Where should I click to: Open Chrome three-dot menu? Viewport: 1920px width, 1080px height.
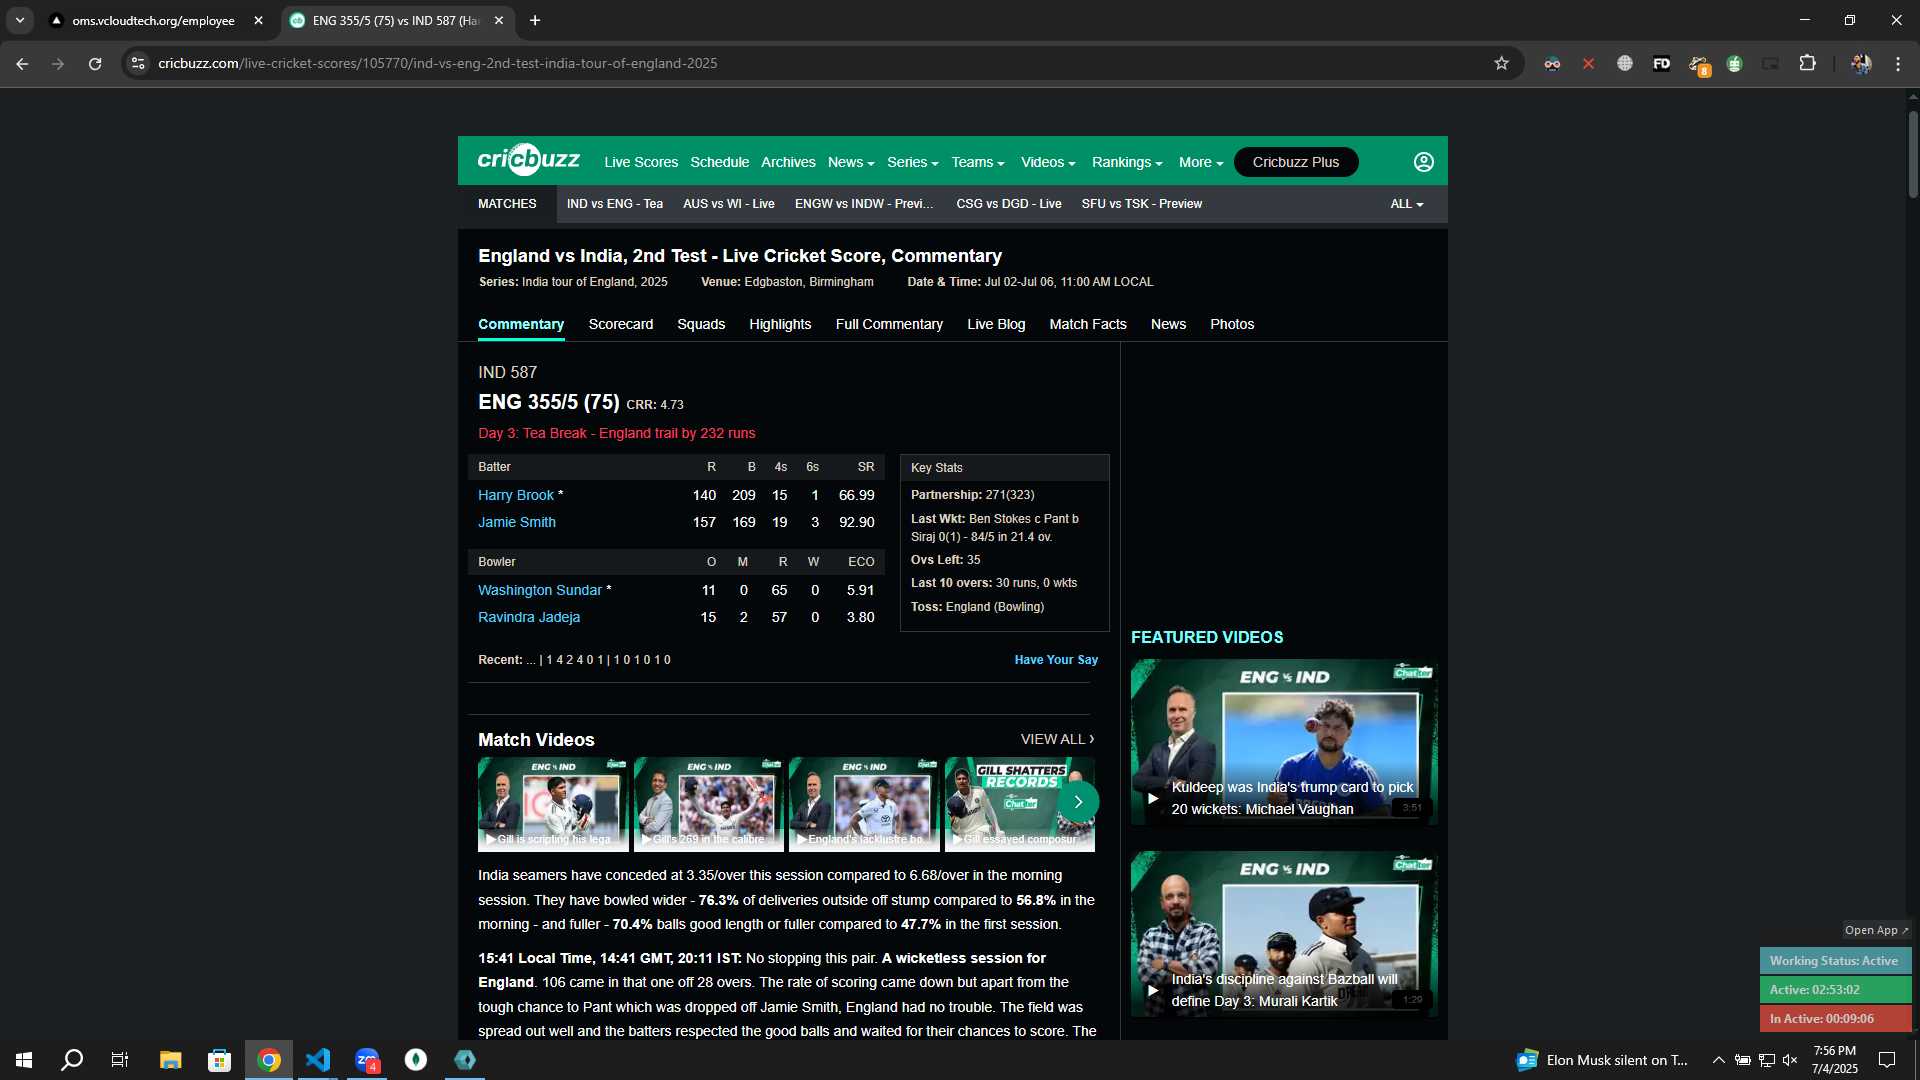[x=1897, y=63]
